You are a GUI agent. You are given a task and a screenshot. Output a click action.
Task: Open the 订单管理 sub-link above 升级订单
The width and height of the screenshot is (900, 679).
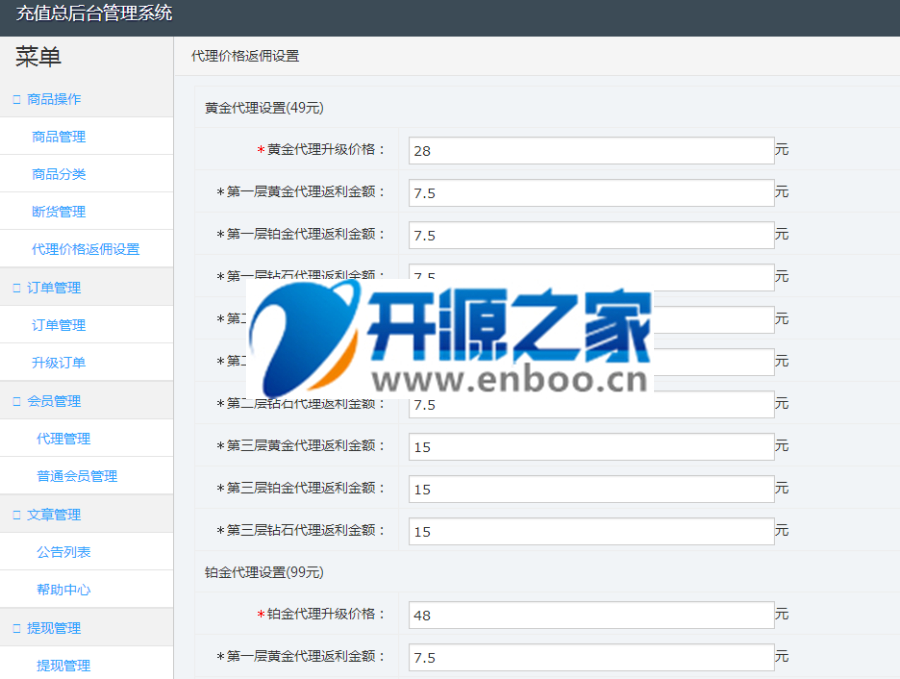pyautogui.click(x=59, y=325)
